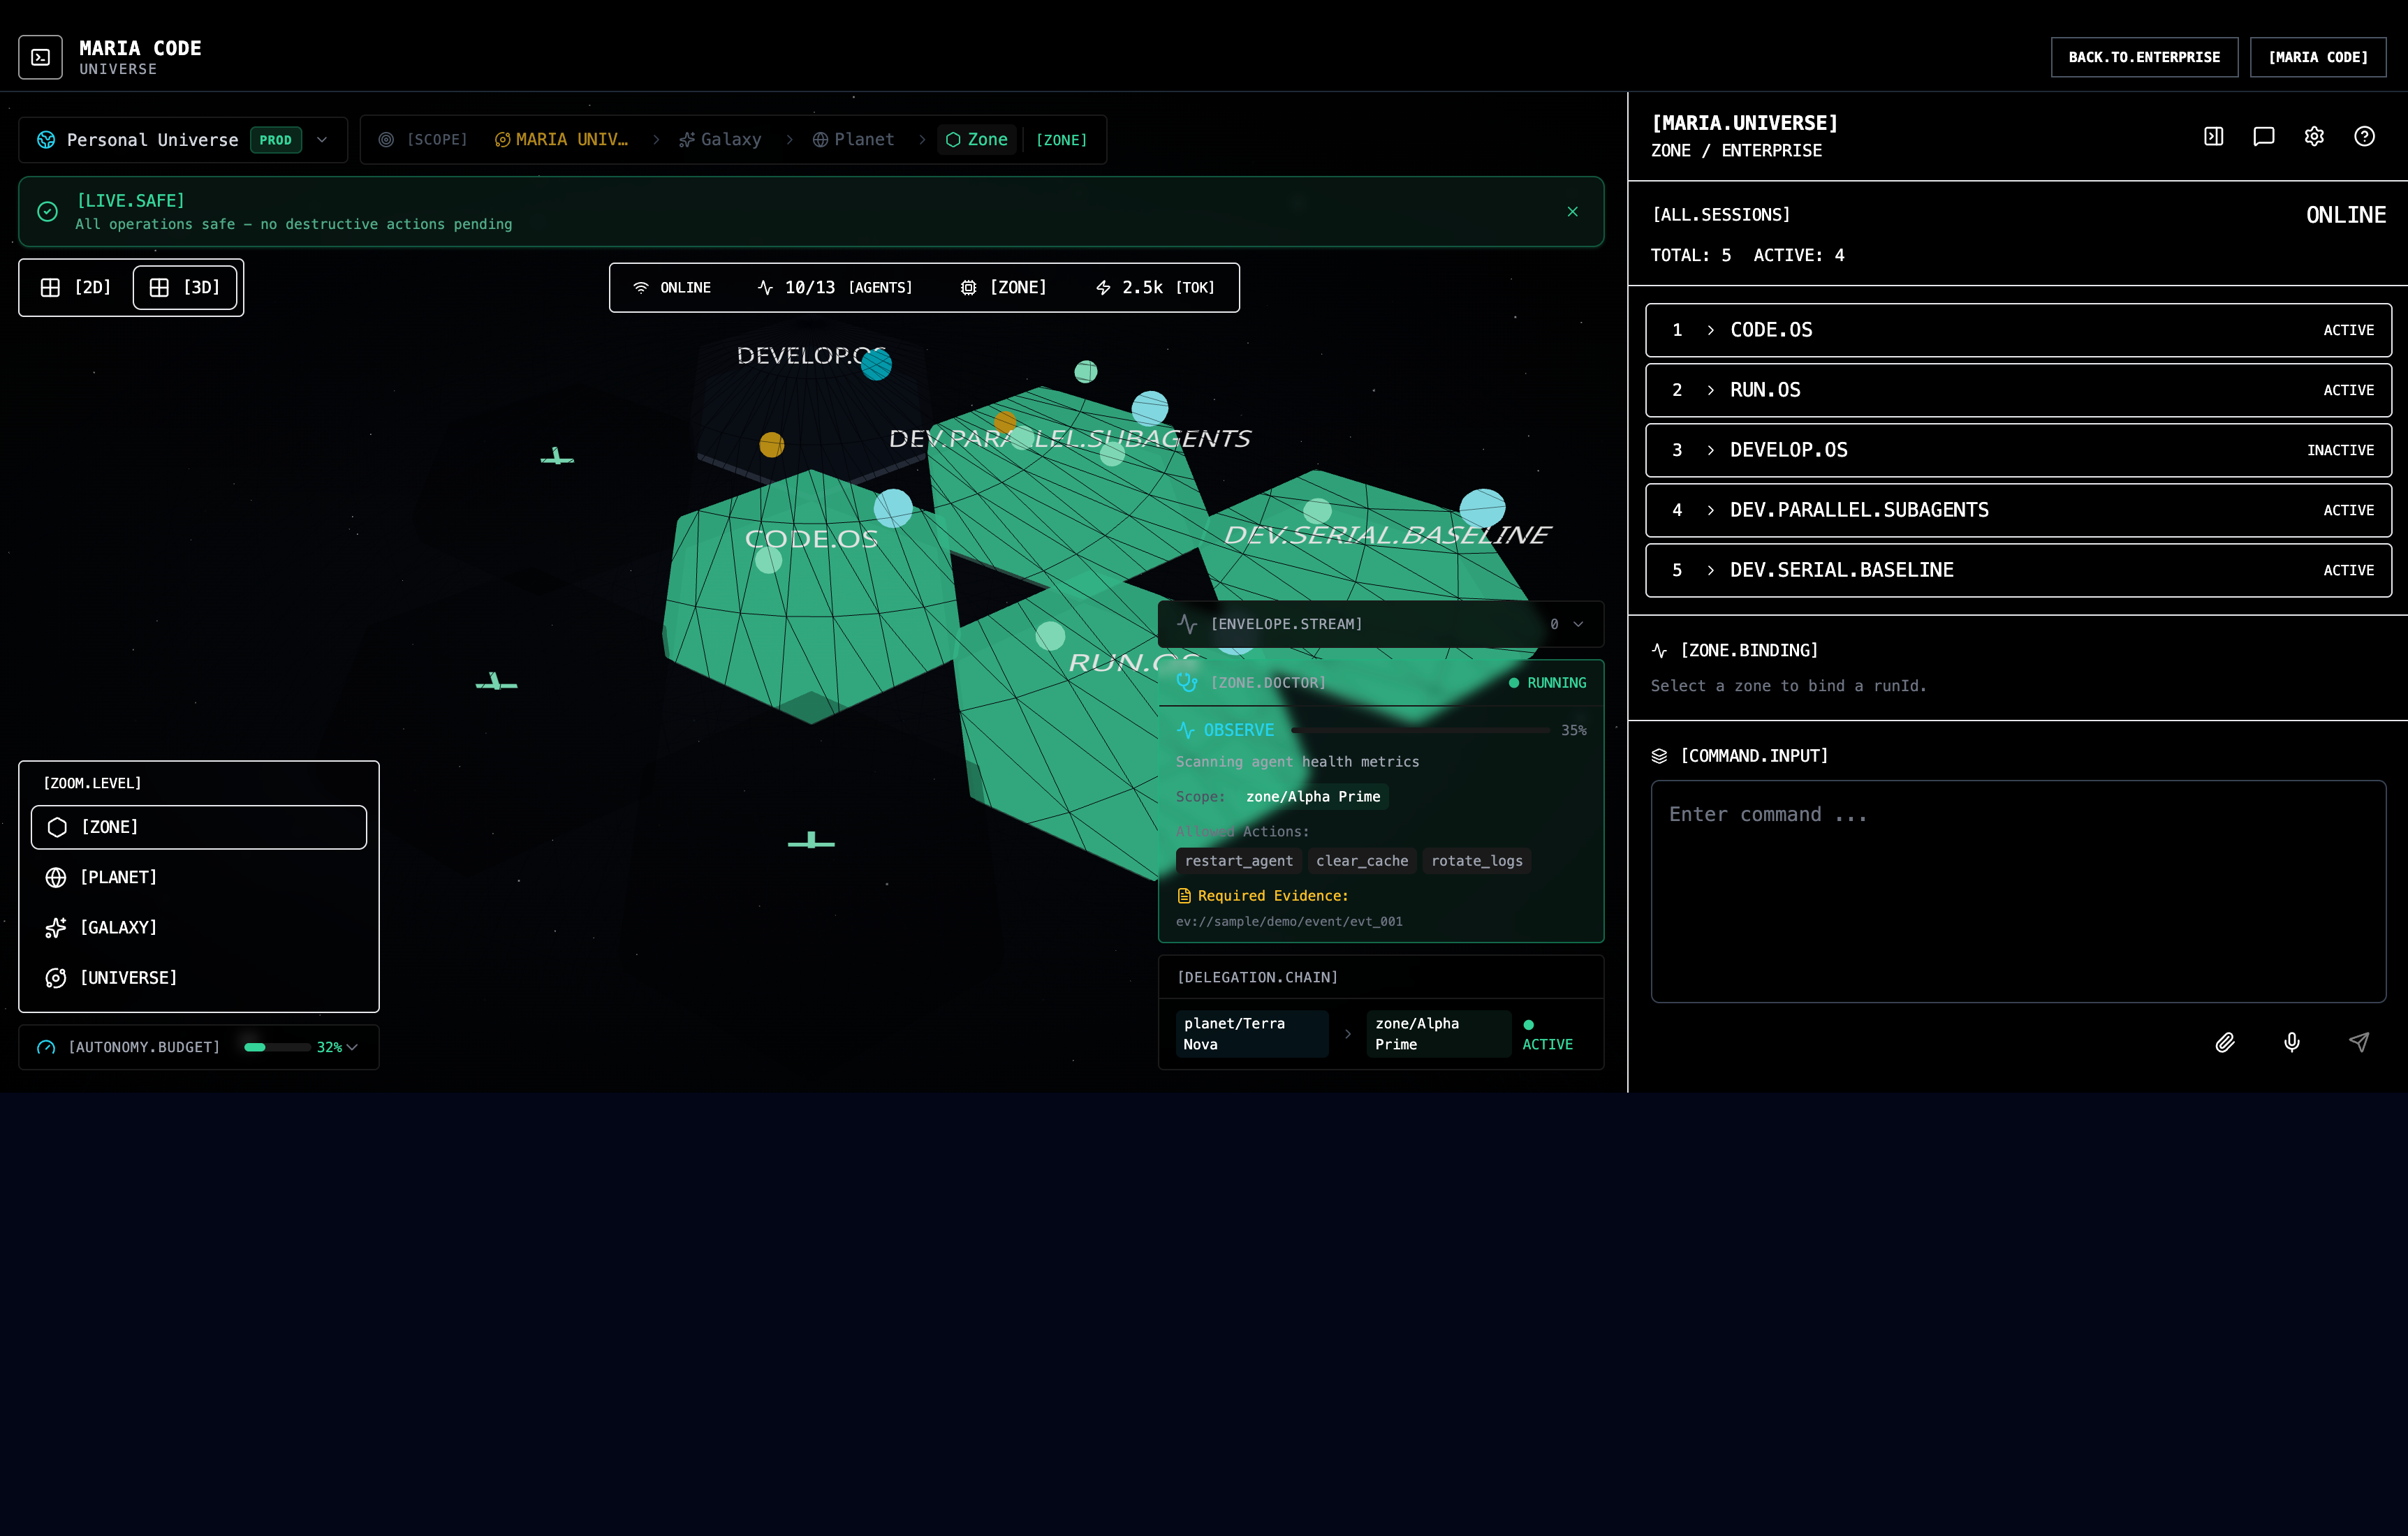Click the terminal logo icon beside MARIA CODE
The image size is (2408, 1536).
(40, 57)
